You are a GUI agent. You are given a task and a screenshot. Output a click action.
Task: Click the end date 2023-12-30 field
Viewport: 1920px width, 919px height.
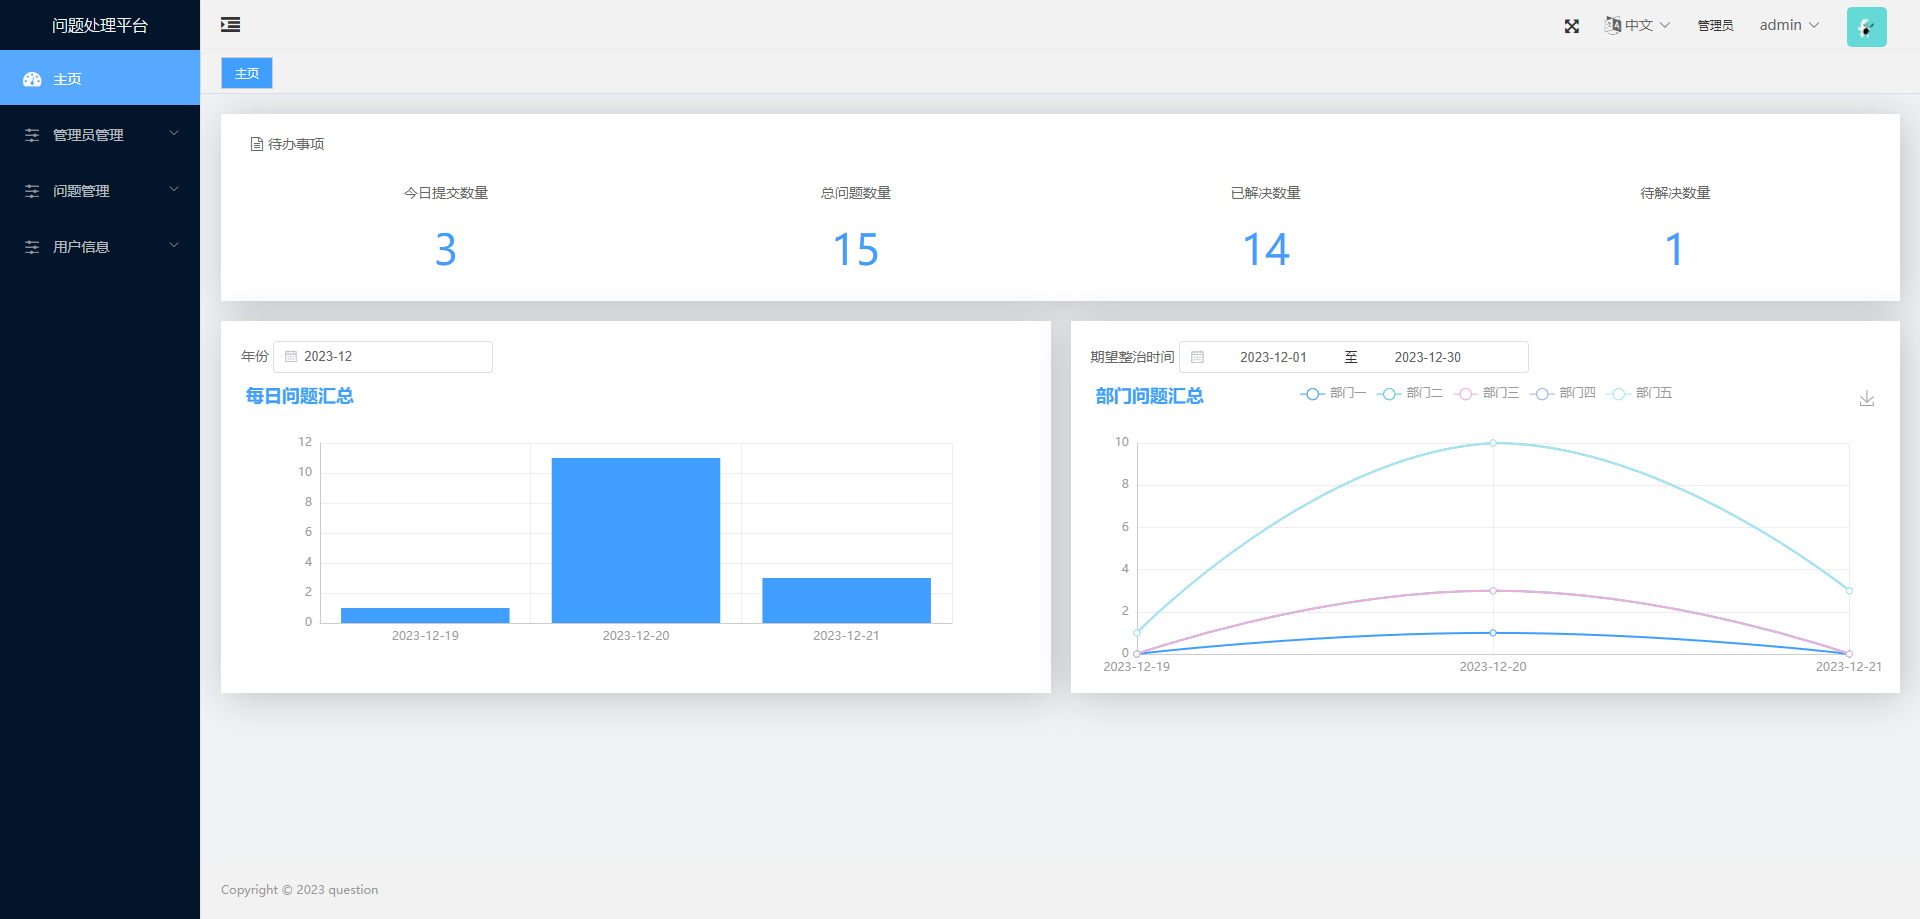(1427, 357)
